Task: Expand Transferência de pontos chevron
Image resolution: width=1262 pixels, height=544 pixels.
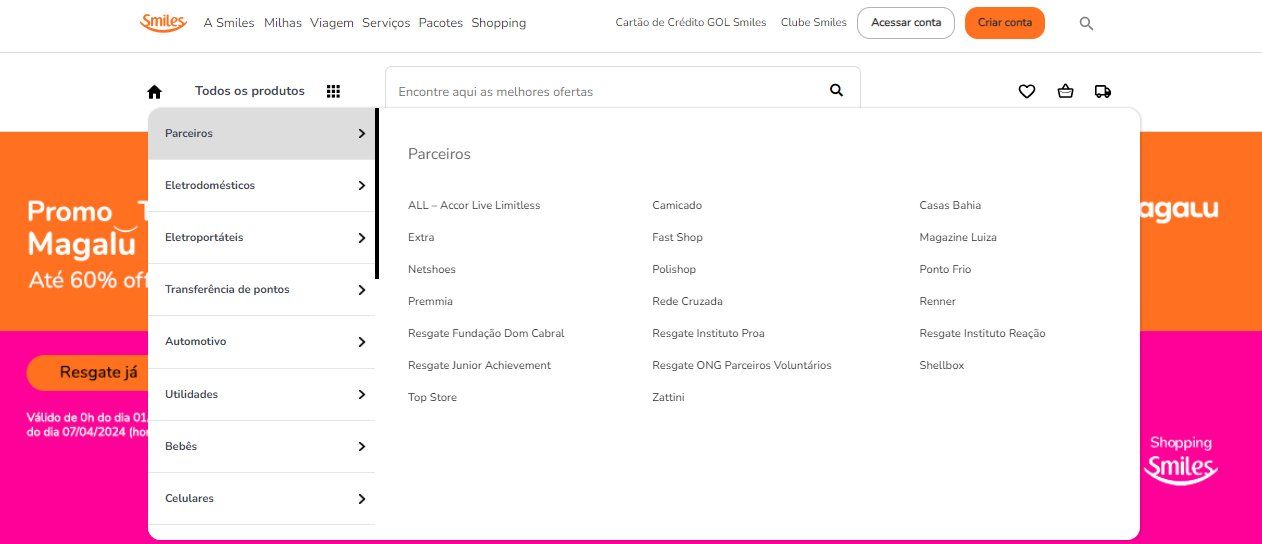Action: pyautogui.click(x=362, y=290)
